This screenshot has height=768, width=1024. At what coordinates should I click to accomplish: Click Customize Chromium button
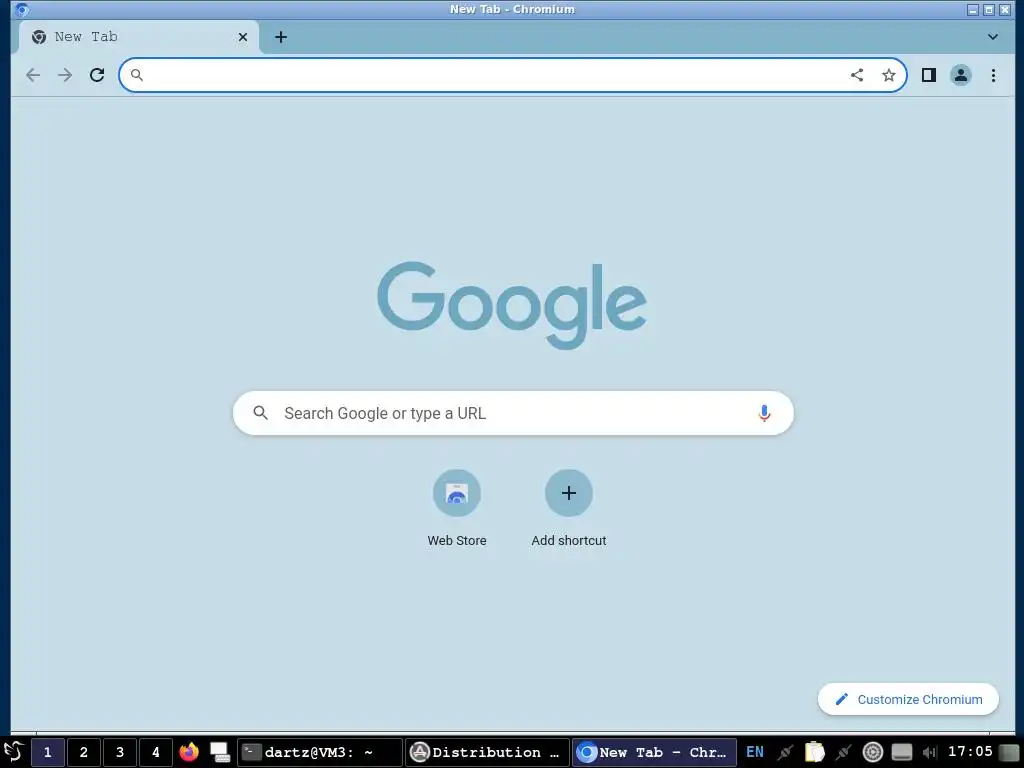pos(908,699)
